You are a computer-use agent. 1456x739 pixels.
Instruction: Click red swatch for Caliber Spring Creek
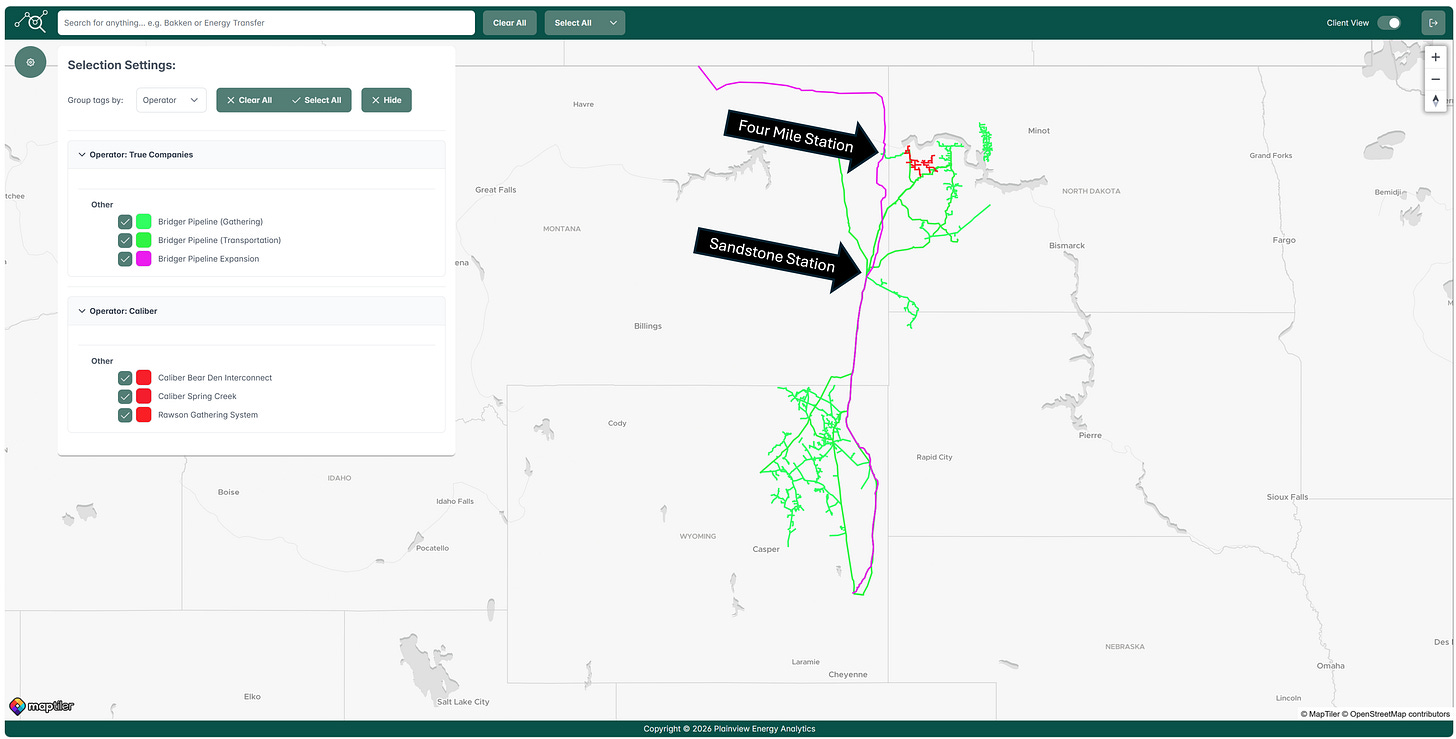point(144,396)
